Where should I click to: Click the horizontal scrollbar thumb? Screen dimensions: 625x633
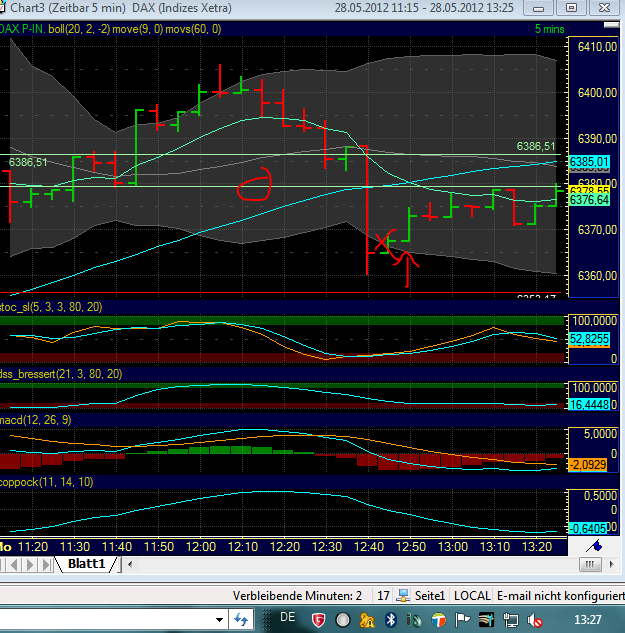pos(590,564)
